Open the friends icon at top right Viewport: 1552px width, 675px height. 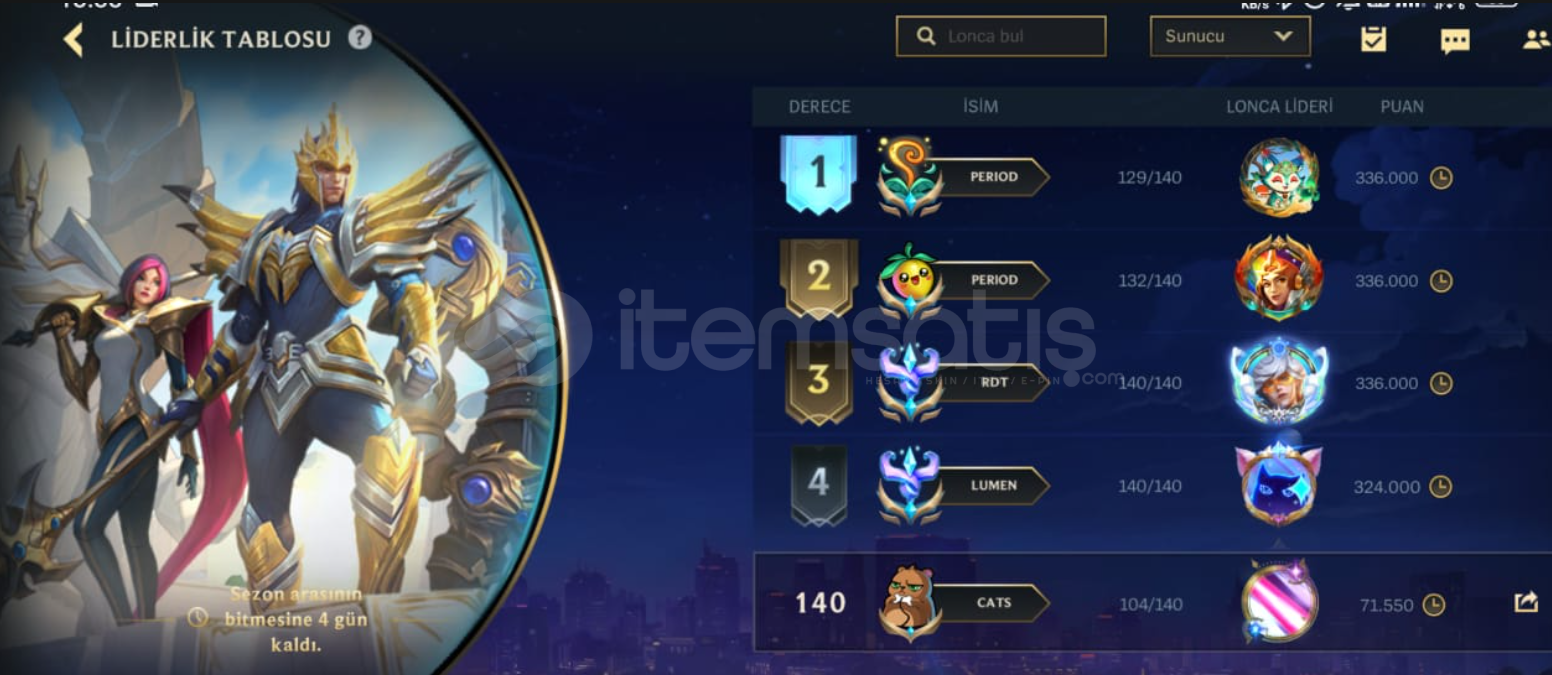[x=1535, y=39]
